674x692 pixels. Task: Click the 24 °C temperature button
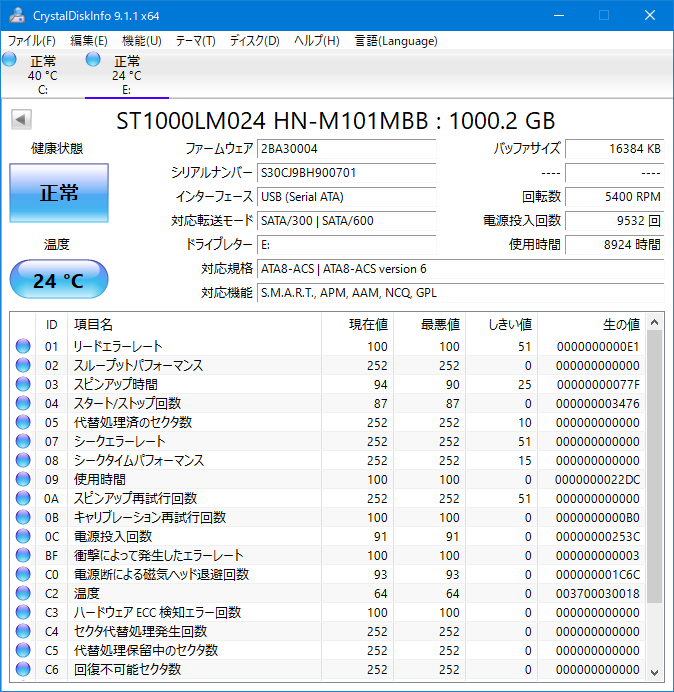[x=59, y=281]
